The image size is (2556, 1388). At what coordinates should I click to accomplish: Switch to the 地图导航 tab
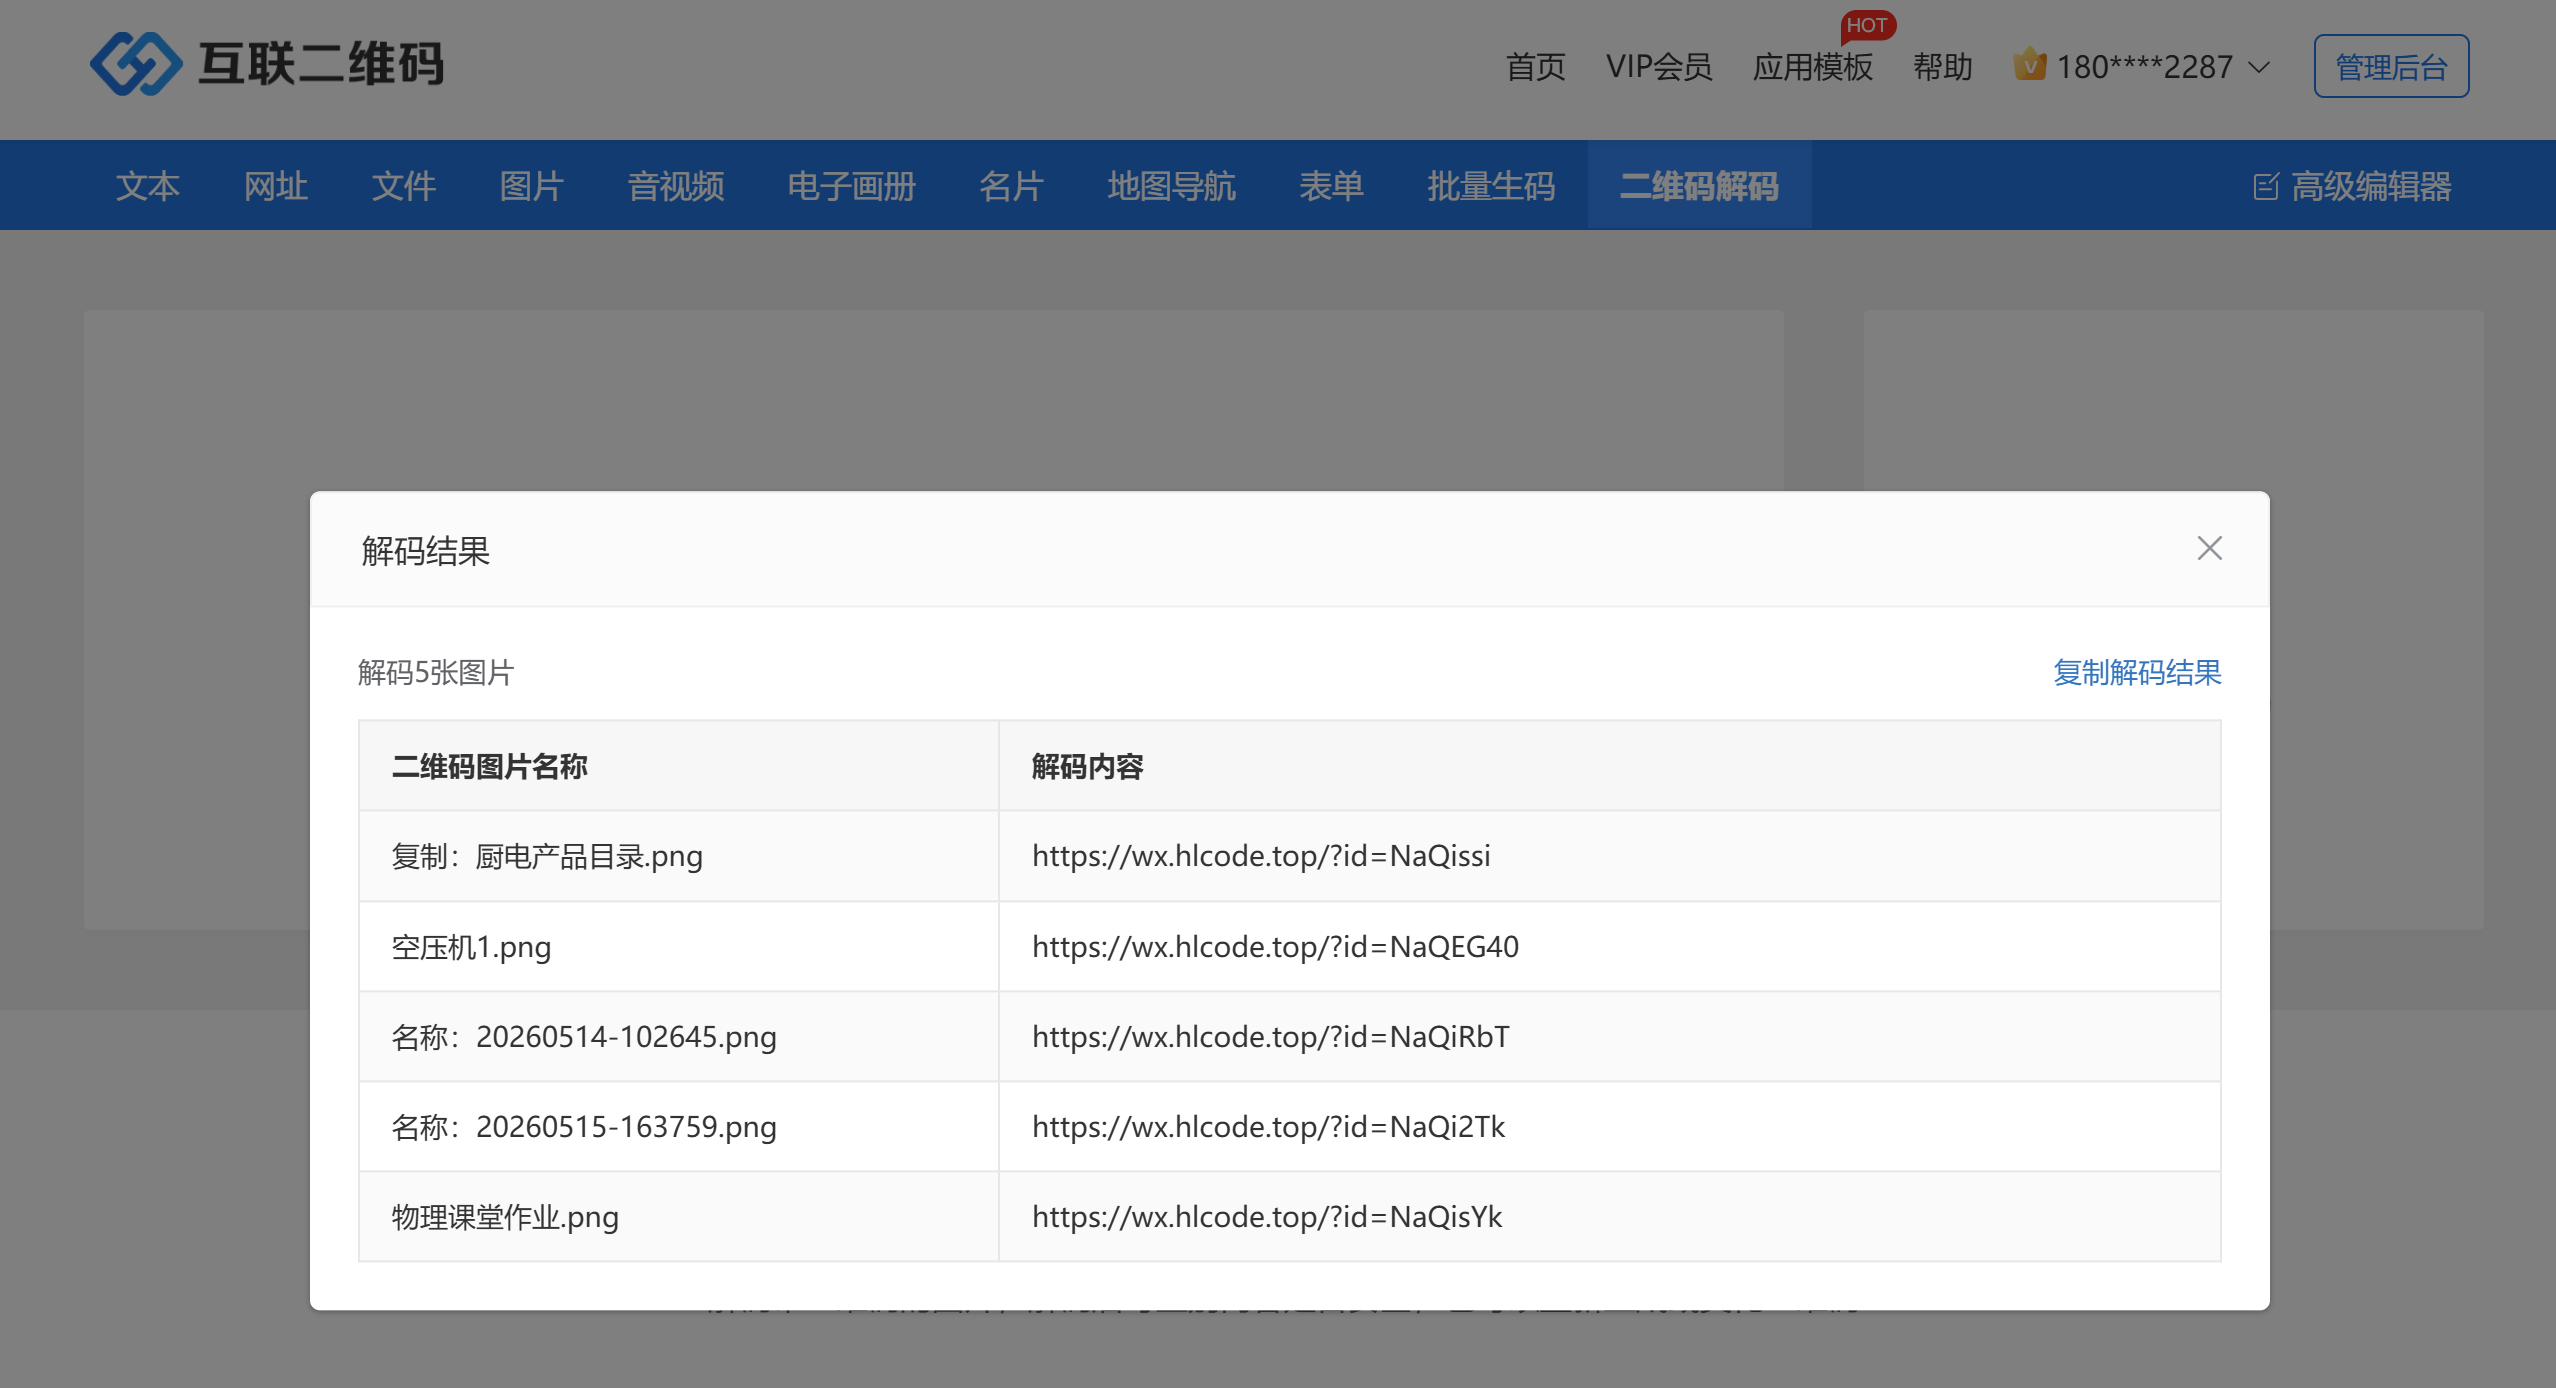(1172, 186)
